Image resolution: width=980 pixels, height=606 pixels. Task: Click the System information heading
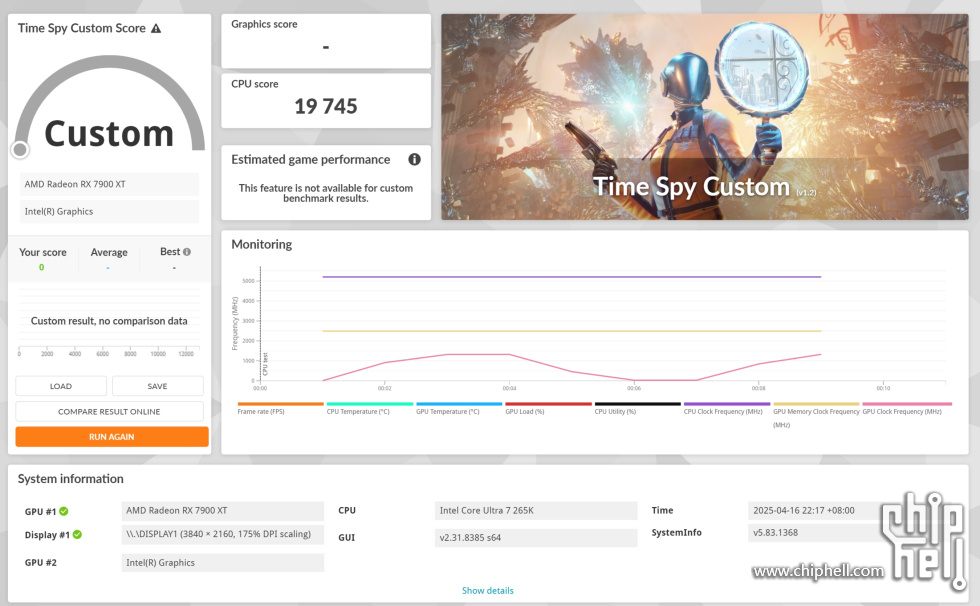pyautogui.click(x=71, y=479)
